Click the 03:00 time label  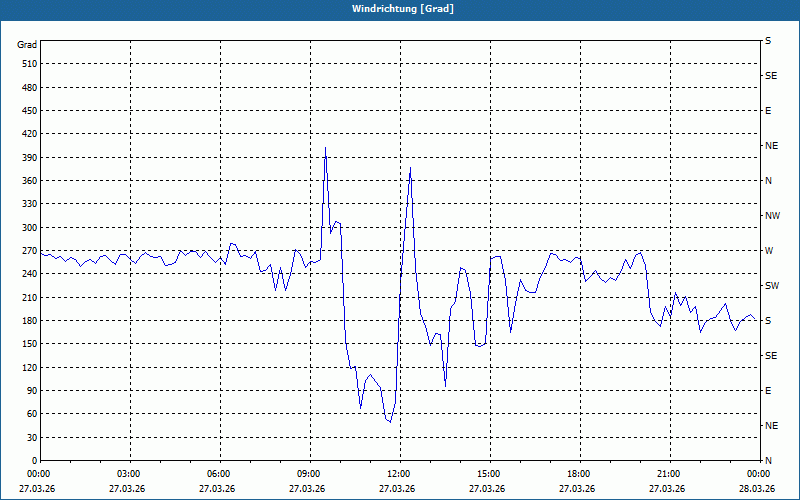(130, 474)
